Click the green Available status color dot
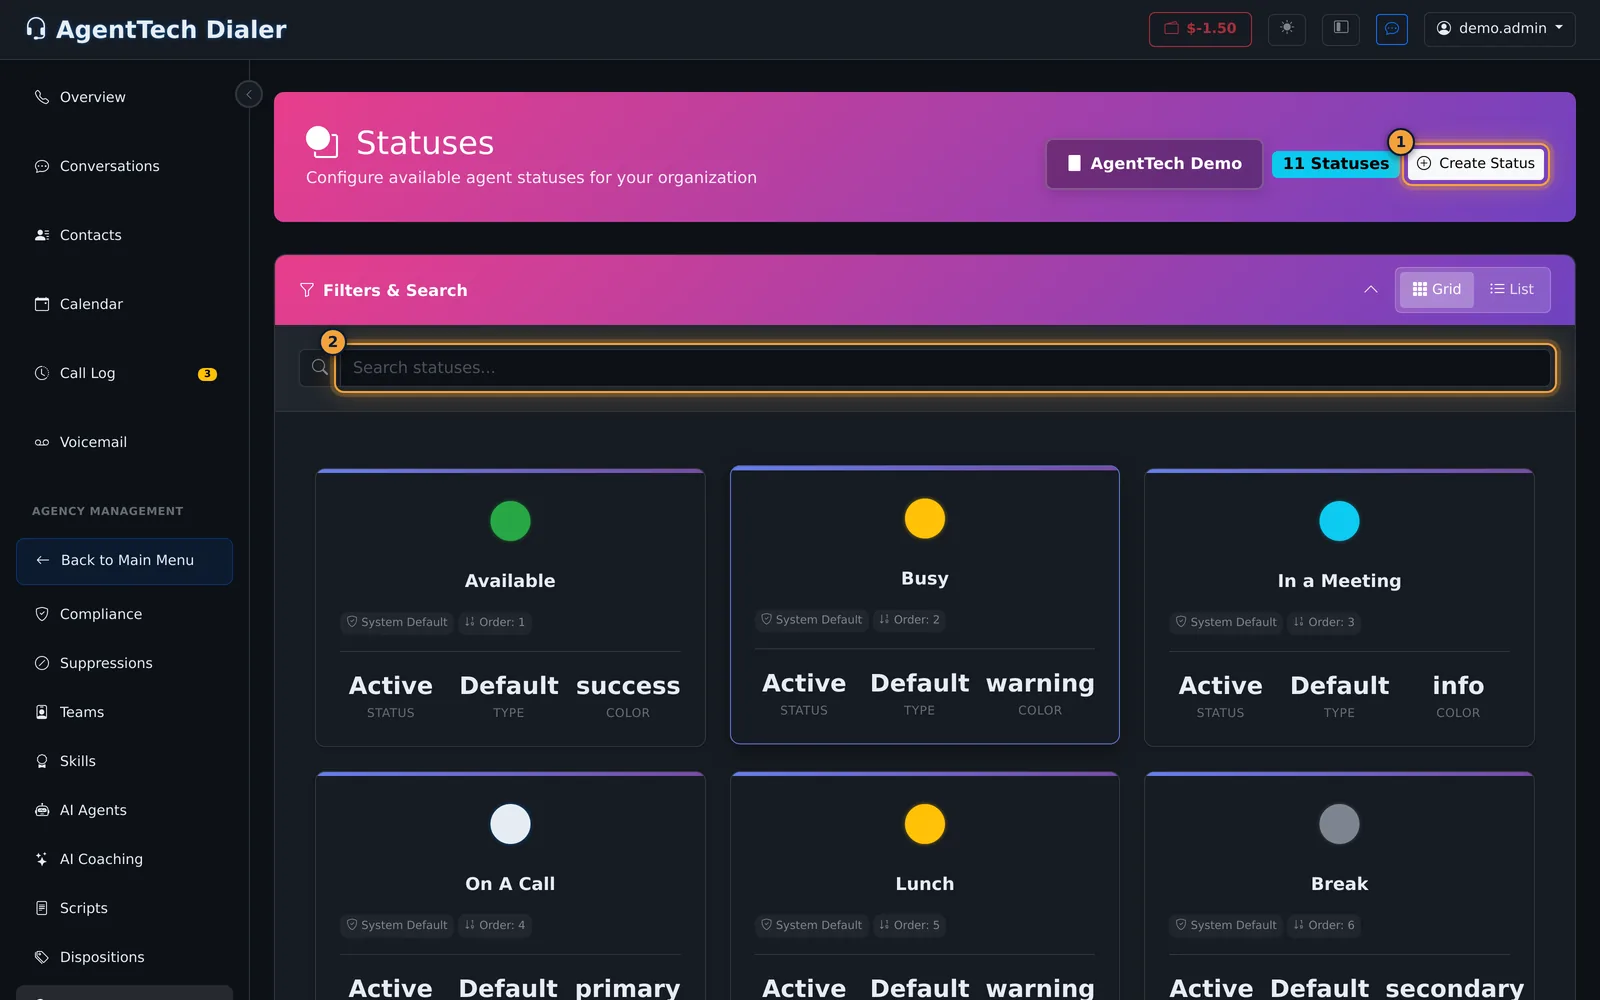1600x1000 pixels. [510, 521]
